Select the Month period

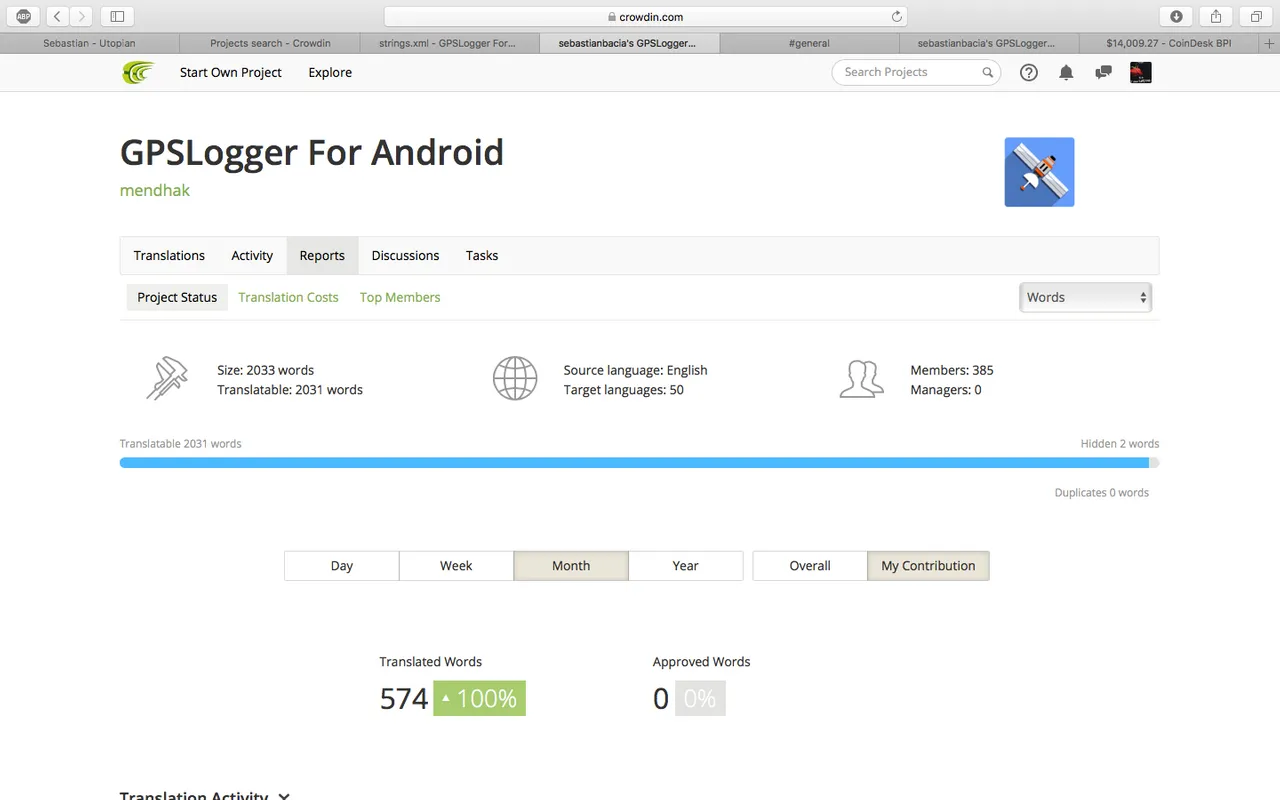(571, 566)
